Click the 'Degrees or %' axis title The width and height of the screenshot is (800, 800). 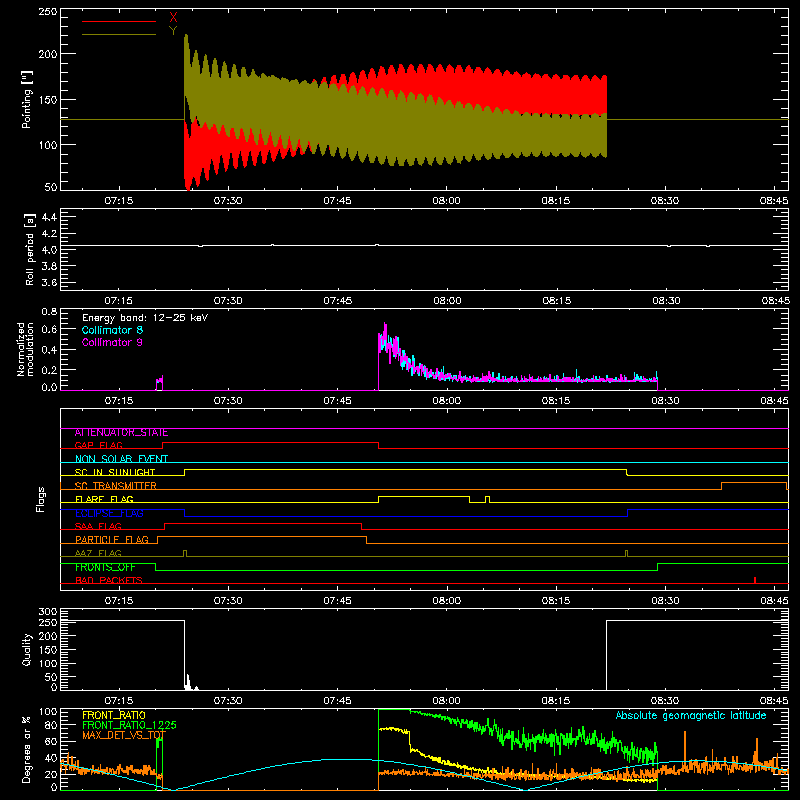(27, 749)
